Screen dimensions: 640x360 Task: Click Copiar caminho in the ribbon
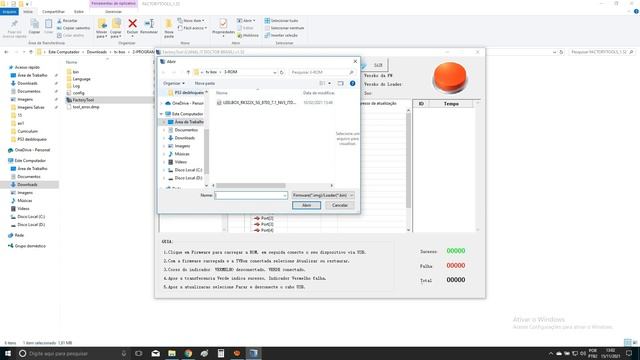73,28
